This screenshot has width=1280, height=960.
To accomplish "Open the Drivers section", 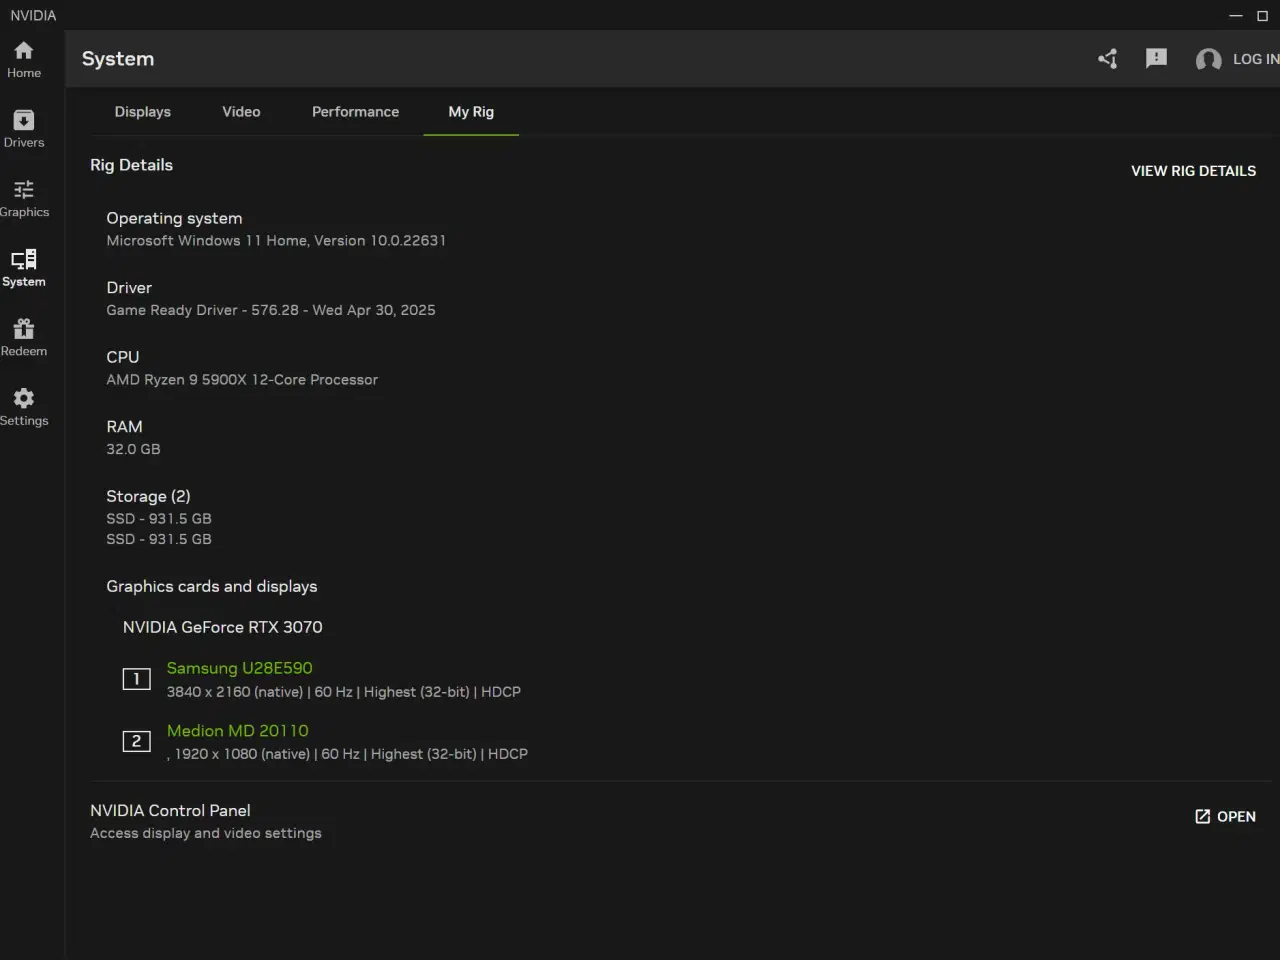I will [x=24, y=129].
